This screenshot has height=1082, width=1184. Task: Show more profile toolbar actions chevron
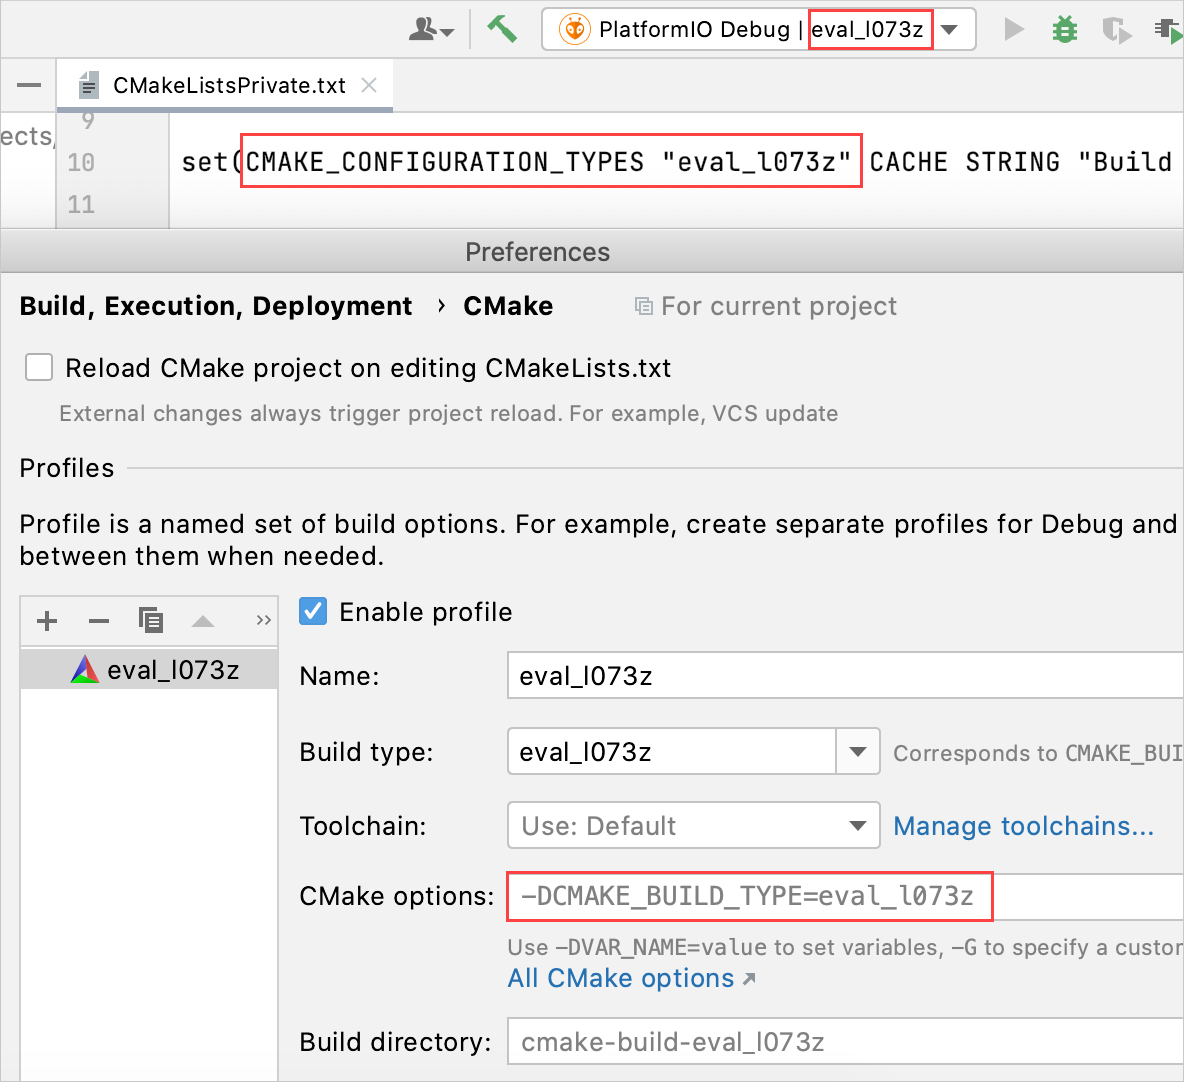click(x=263, y=621)
